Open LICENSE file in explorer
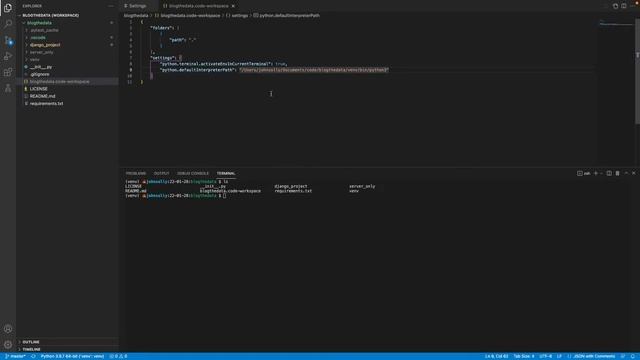 (67, 89)
